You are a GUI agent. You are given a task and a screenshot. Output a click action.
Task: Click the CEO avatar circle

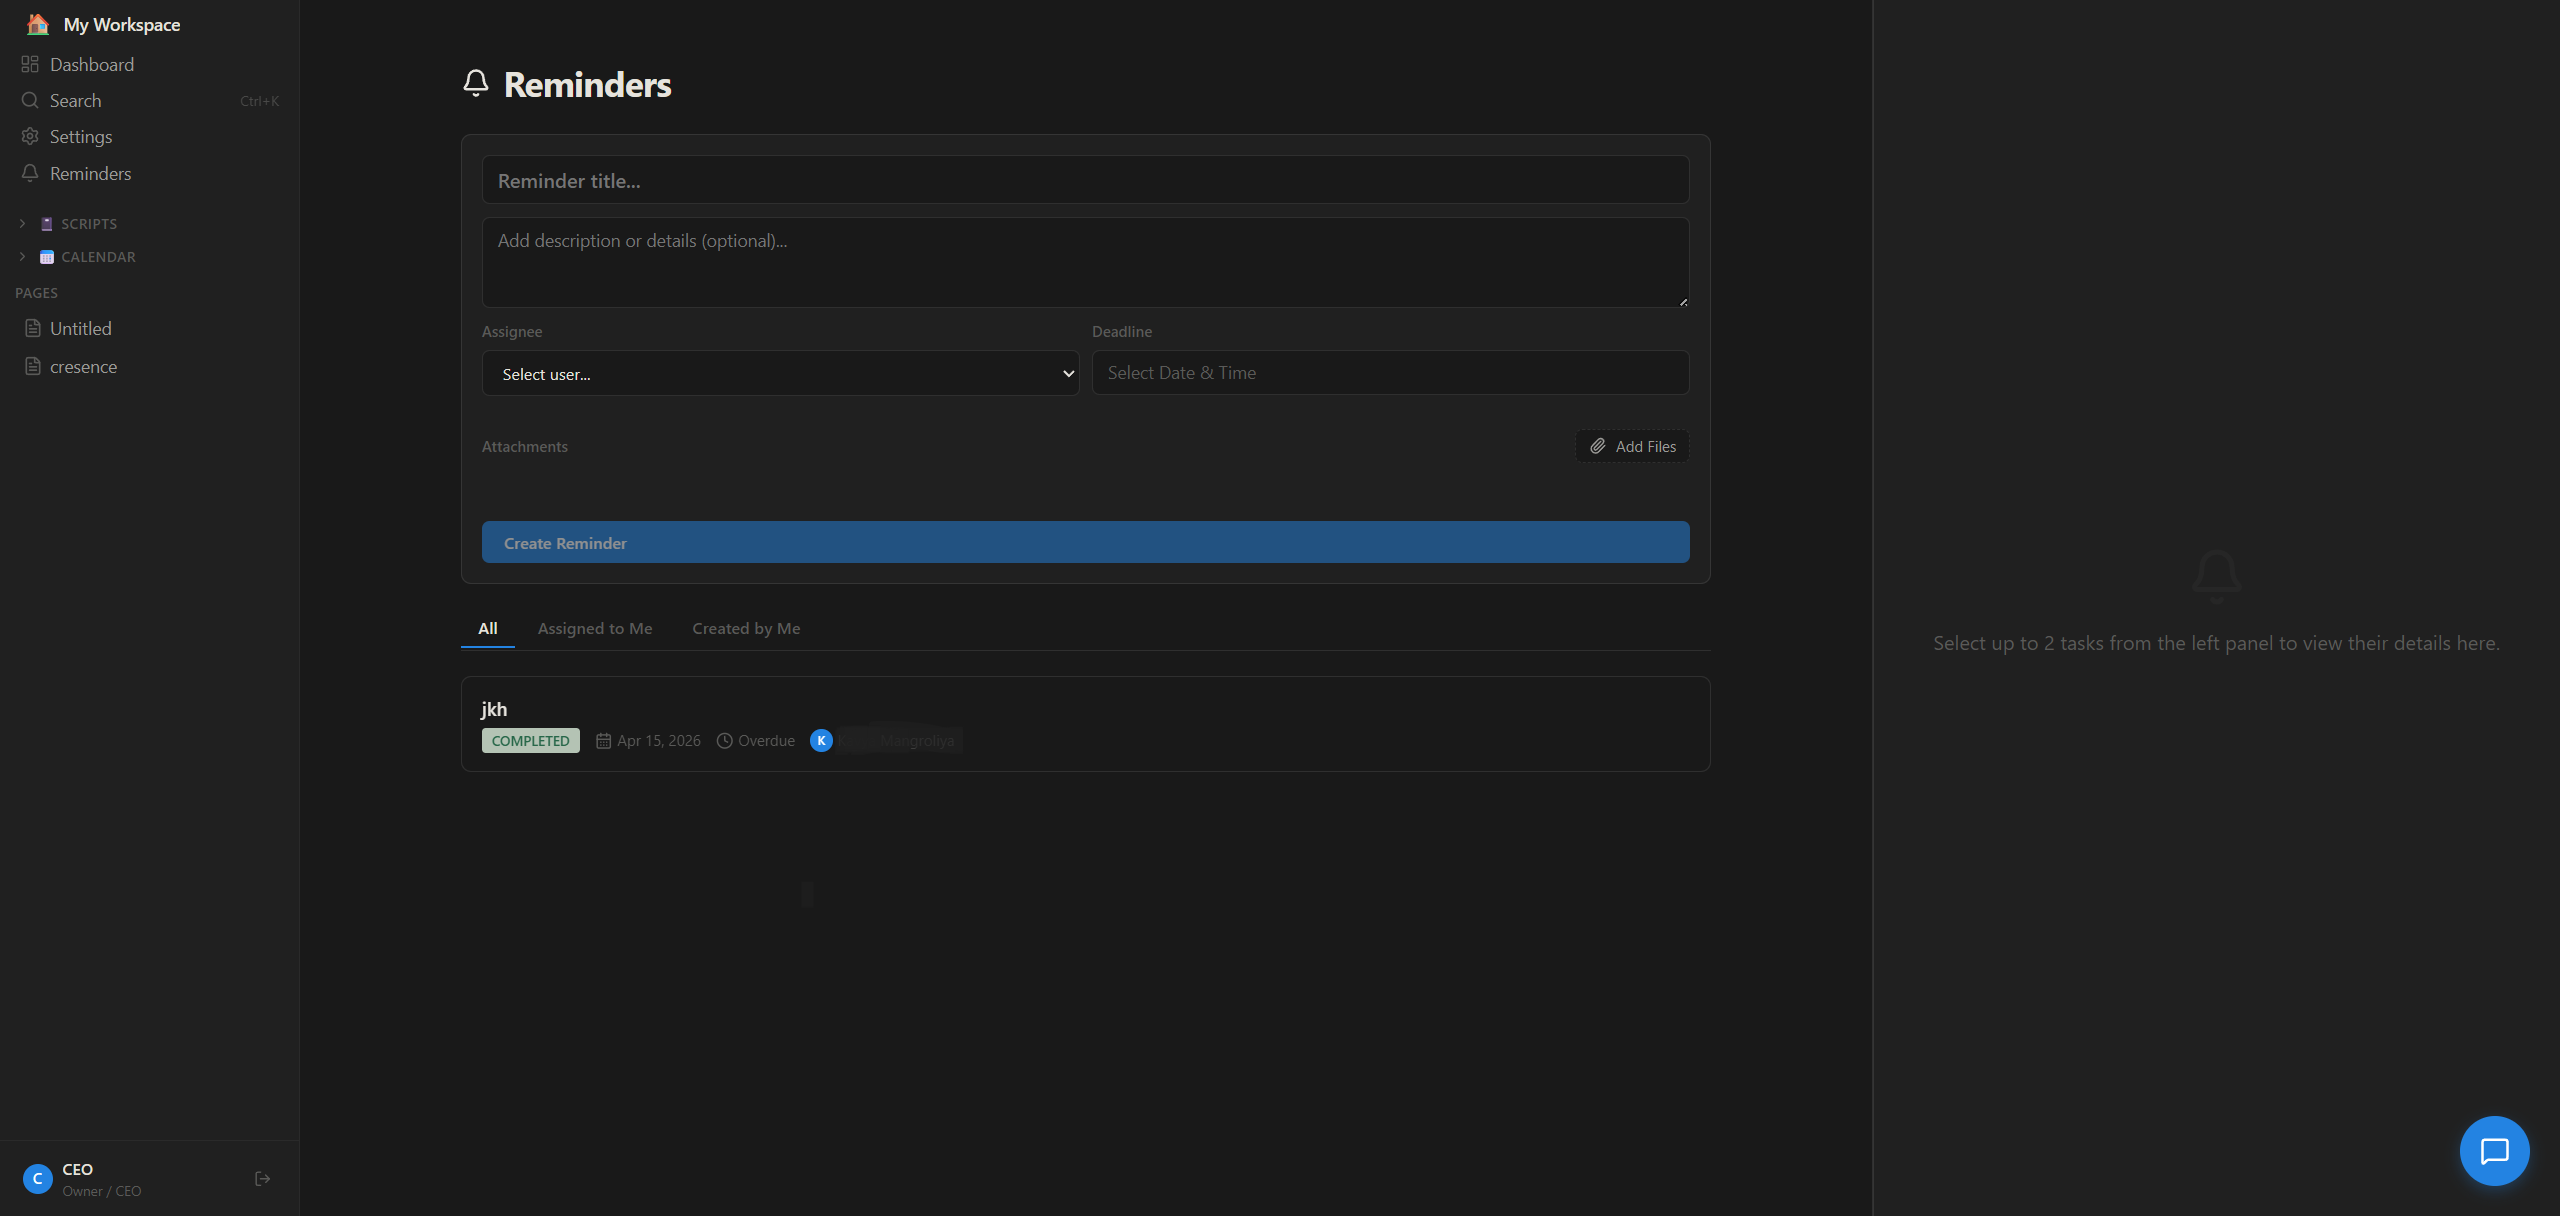pyautogui.click(x=38, y=1179)
